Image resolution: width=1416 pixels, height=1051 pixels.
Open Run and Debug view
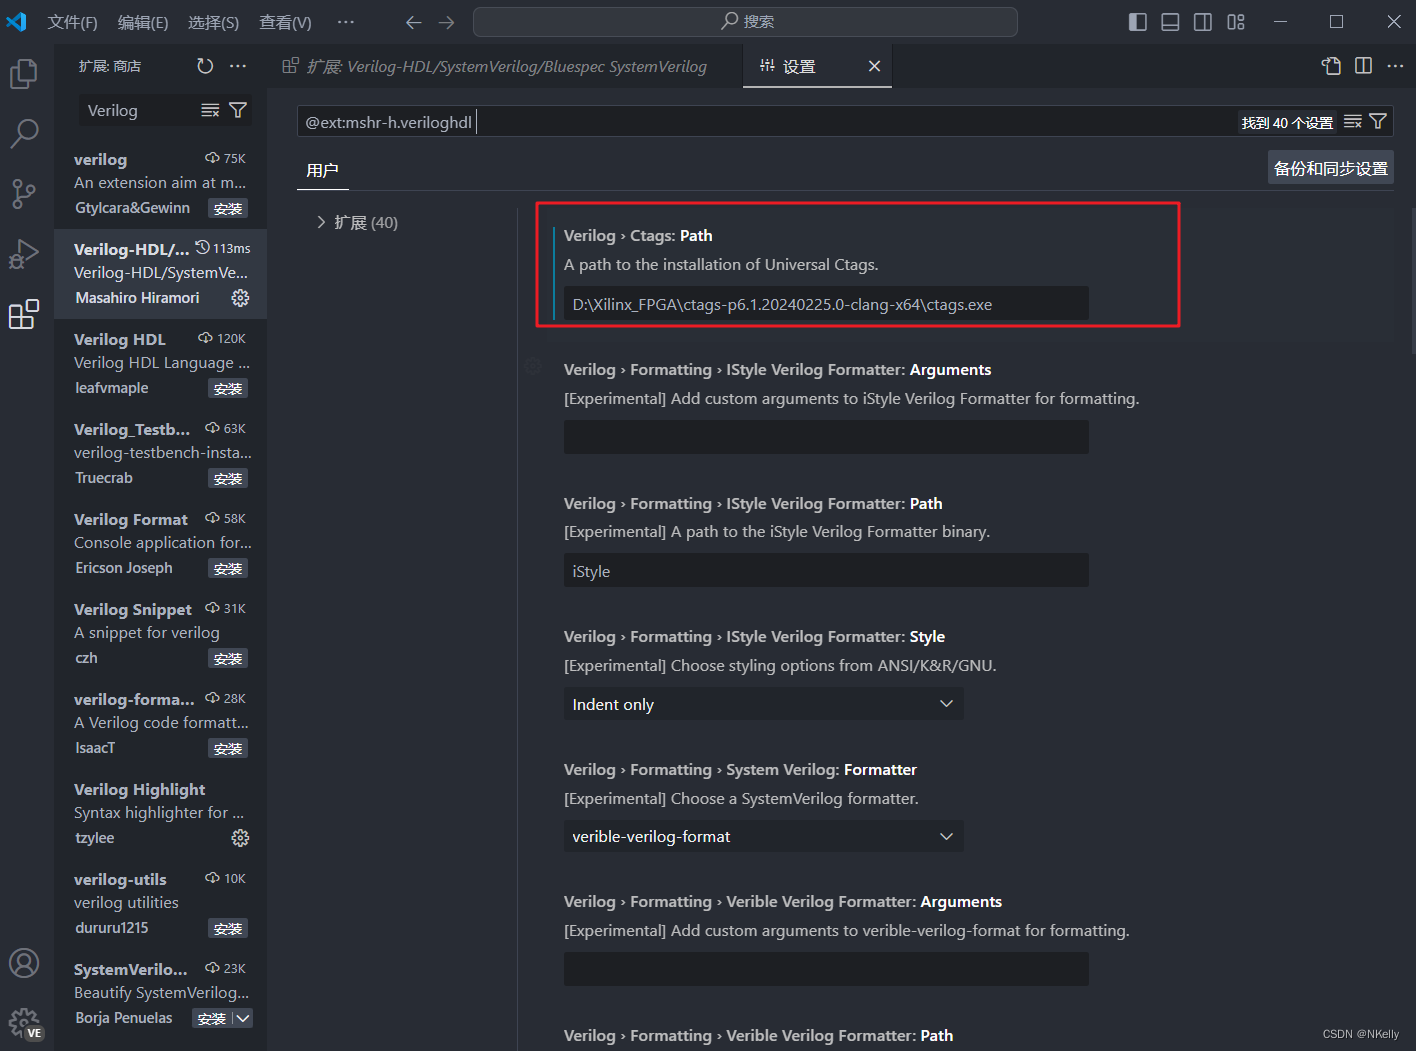point(24,254)
